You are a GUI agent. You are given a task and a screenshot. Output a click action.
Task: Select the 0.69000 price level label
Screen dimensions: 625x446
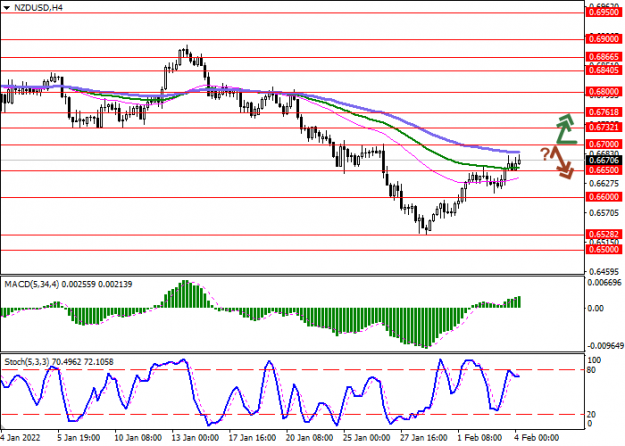pyautogui.click(x=604, y=39)
